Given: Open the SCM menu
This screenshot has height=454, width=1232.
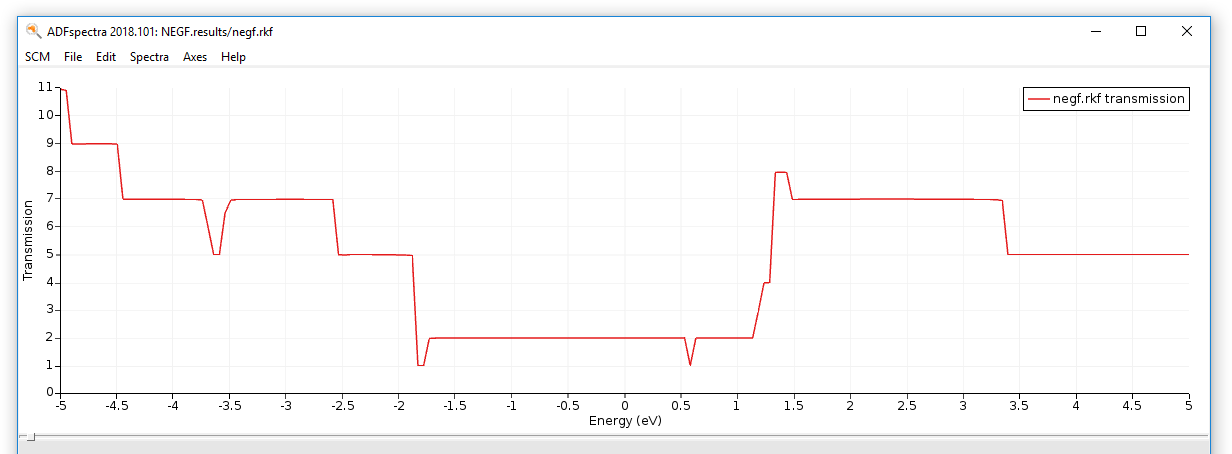Looking at the screenshot, I should pyautogui.click(x=37, y=57).
